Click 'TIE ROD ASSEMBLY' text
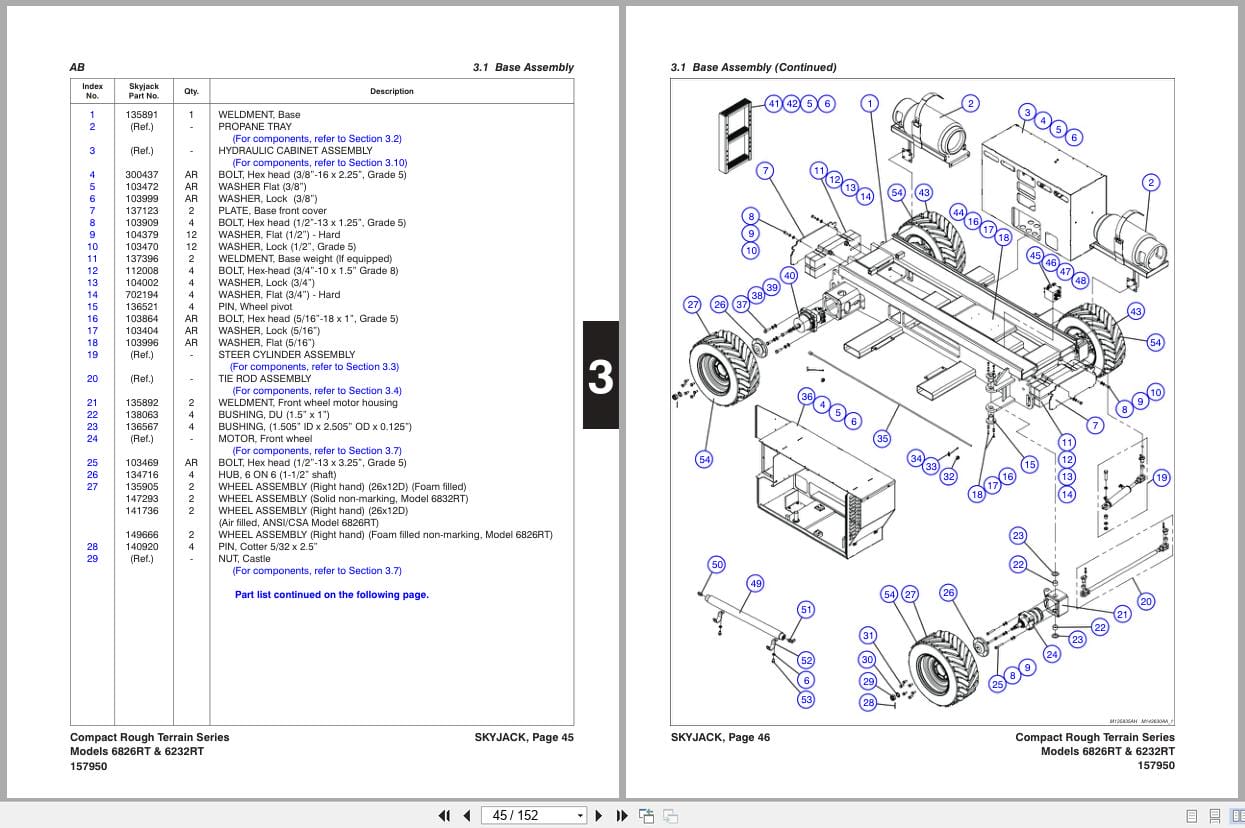The height and width of the screenshot is (828, 1245). click(264, 379)
